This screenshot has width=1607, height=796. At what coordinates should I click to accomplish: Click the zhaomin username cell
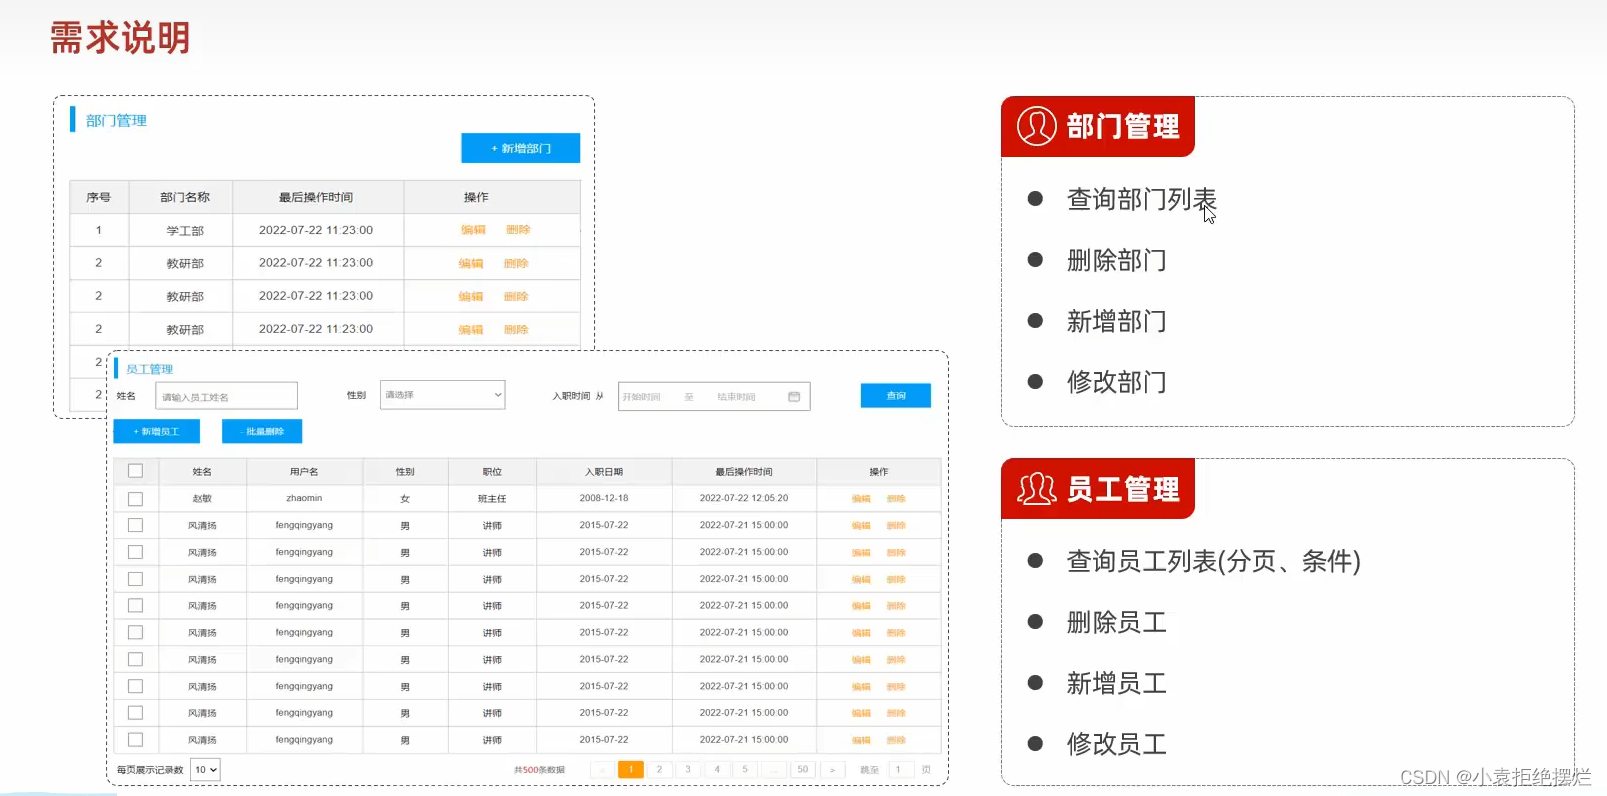[x=304, y=498]
